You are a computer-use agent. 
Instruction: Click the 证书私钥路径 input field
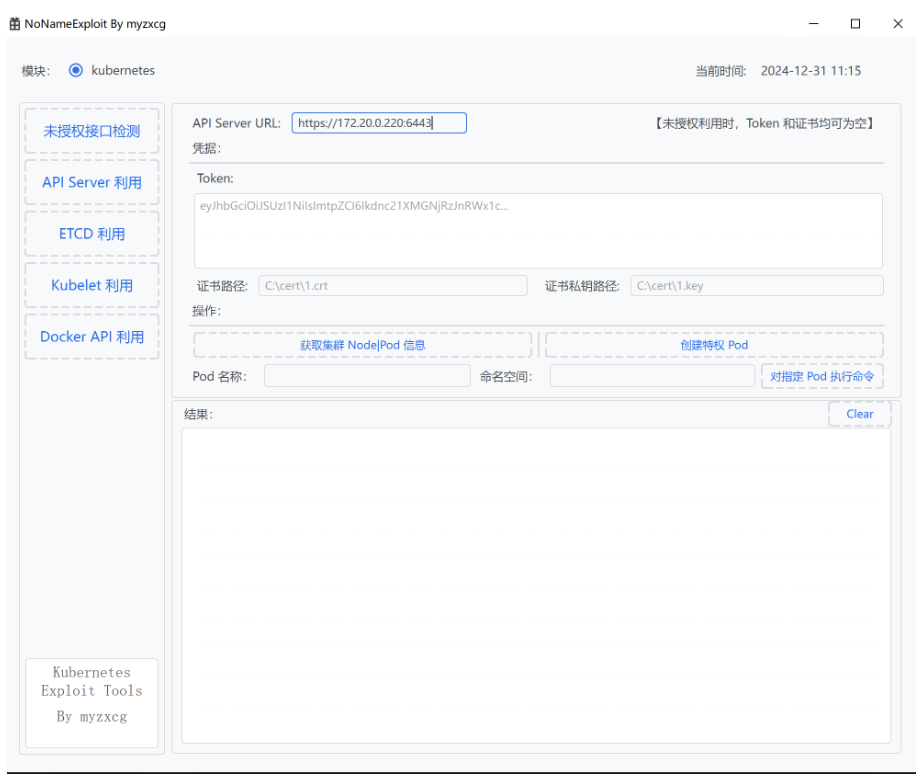coord(757,286)
